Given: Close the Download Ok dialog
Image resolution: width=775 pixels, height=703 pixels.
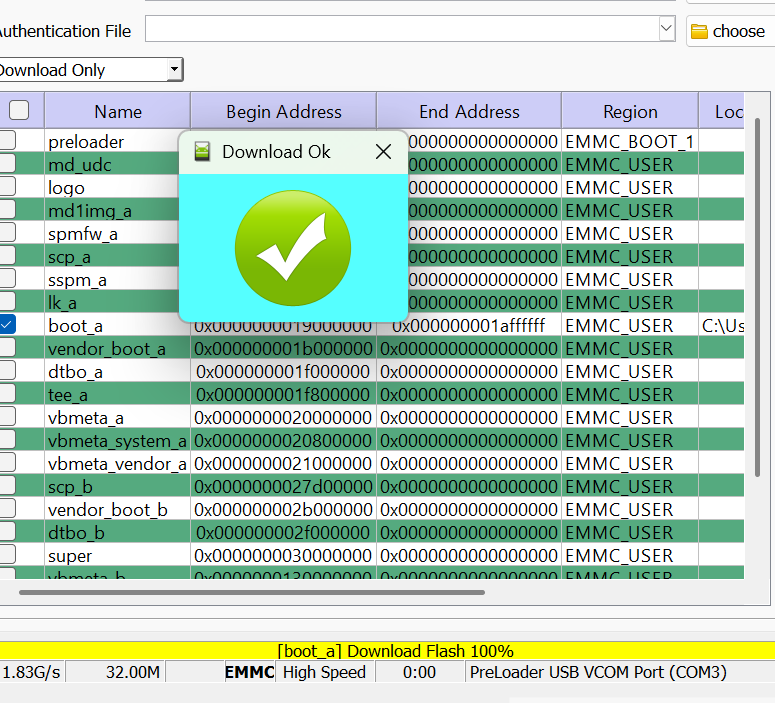Looking at the screenshot, I should [x=383, y=152].
